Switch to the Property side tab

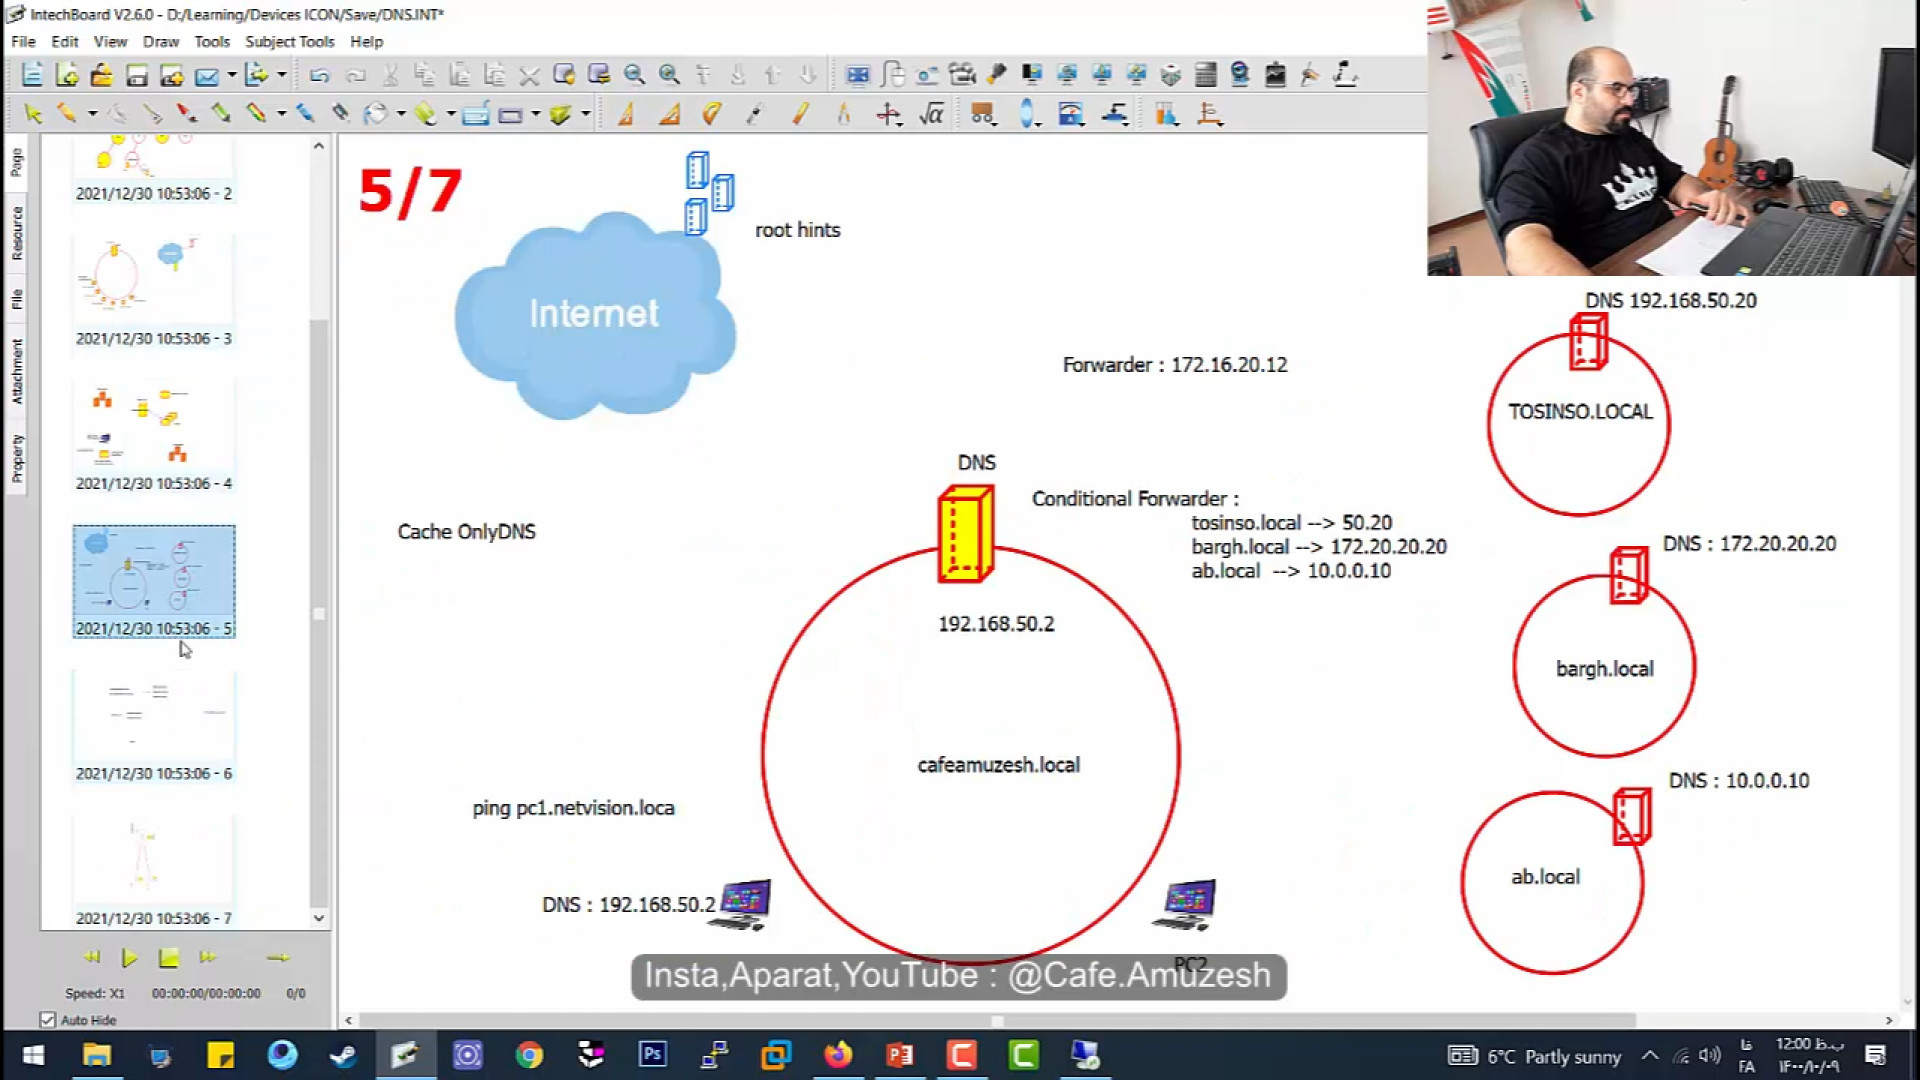pyautogui.click(x=17, y=459)
